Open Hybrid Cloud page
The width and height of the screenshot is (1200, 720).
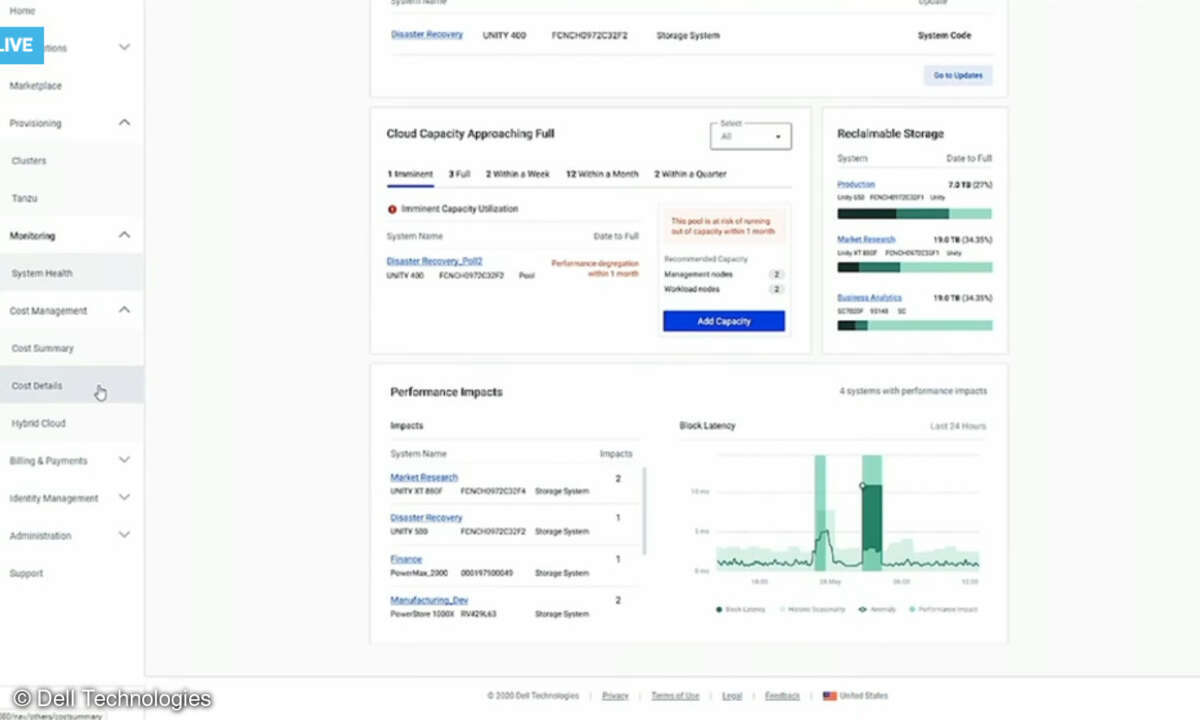(38, 423)
